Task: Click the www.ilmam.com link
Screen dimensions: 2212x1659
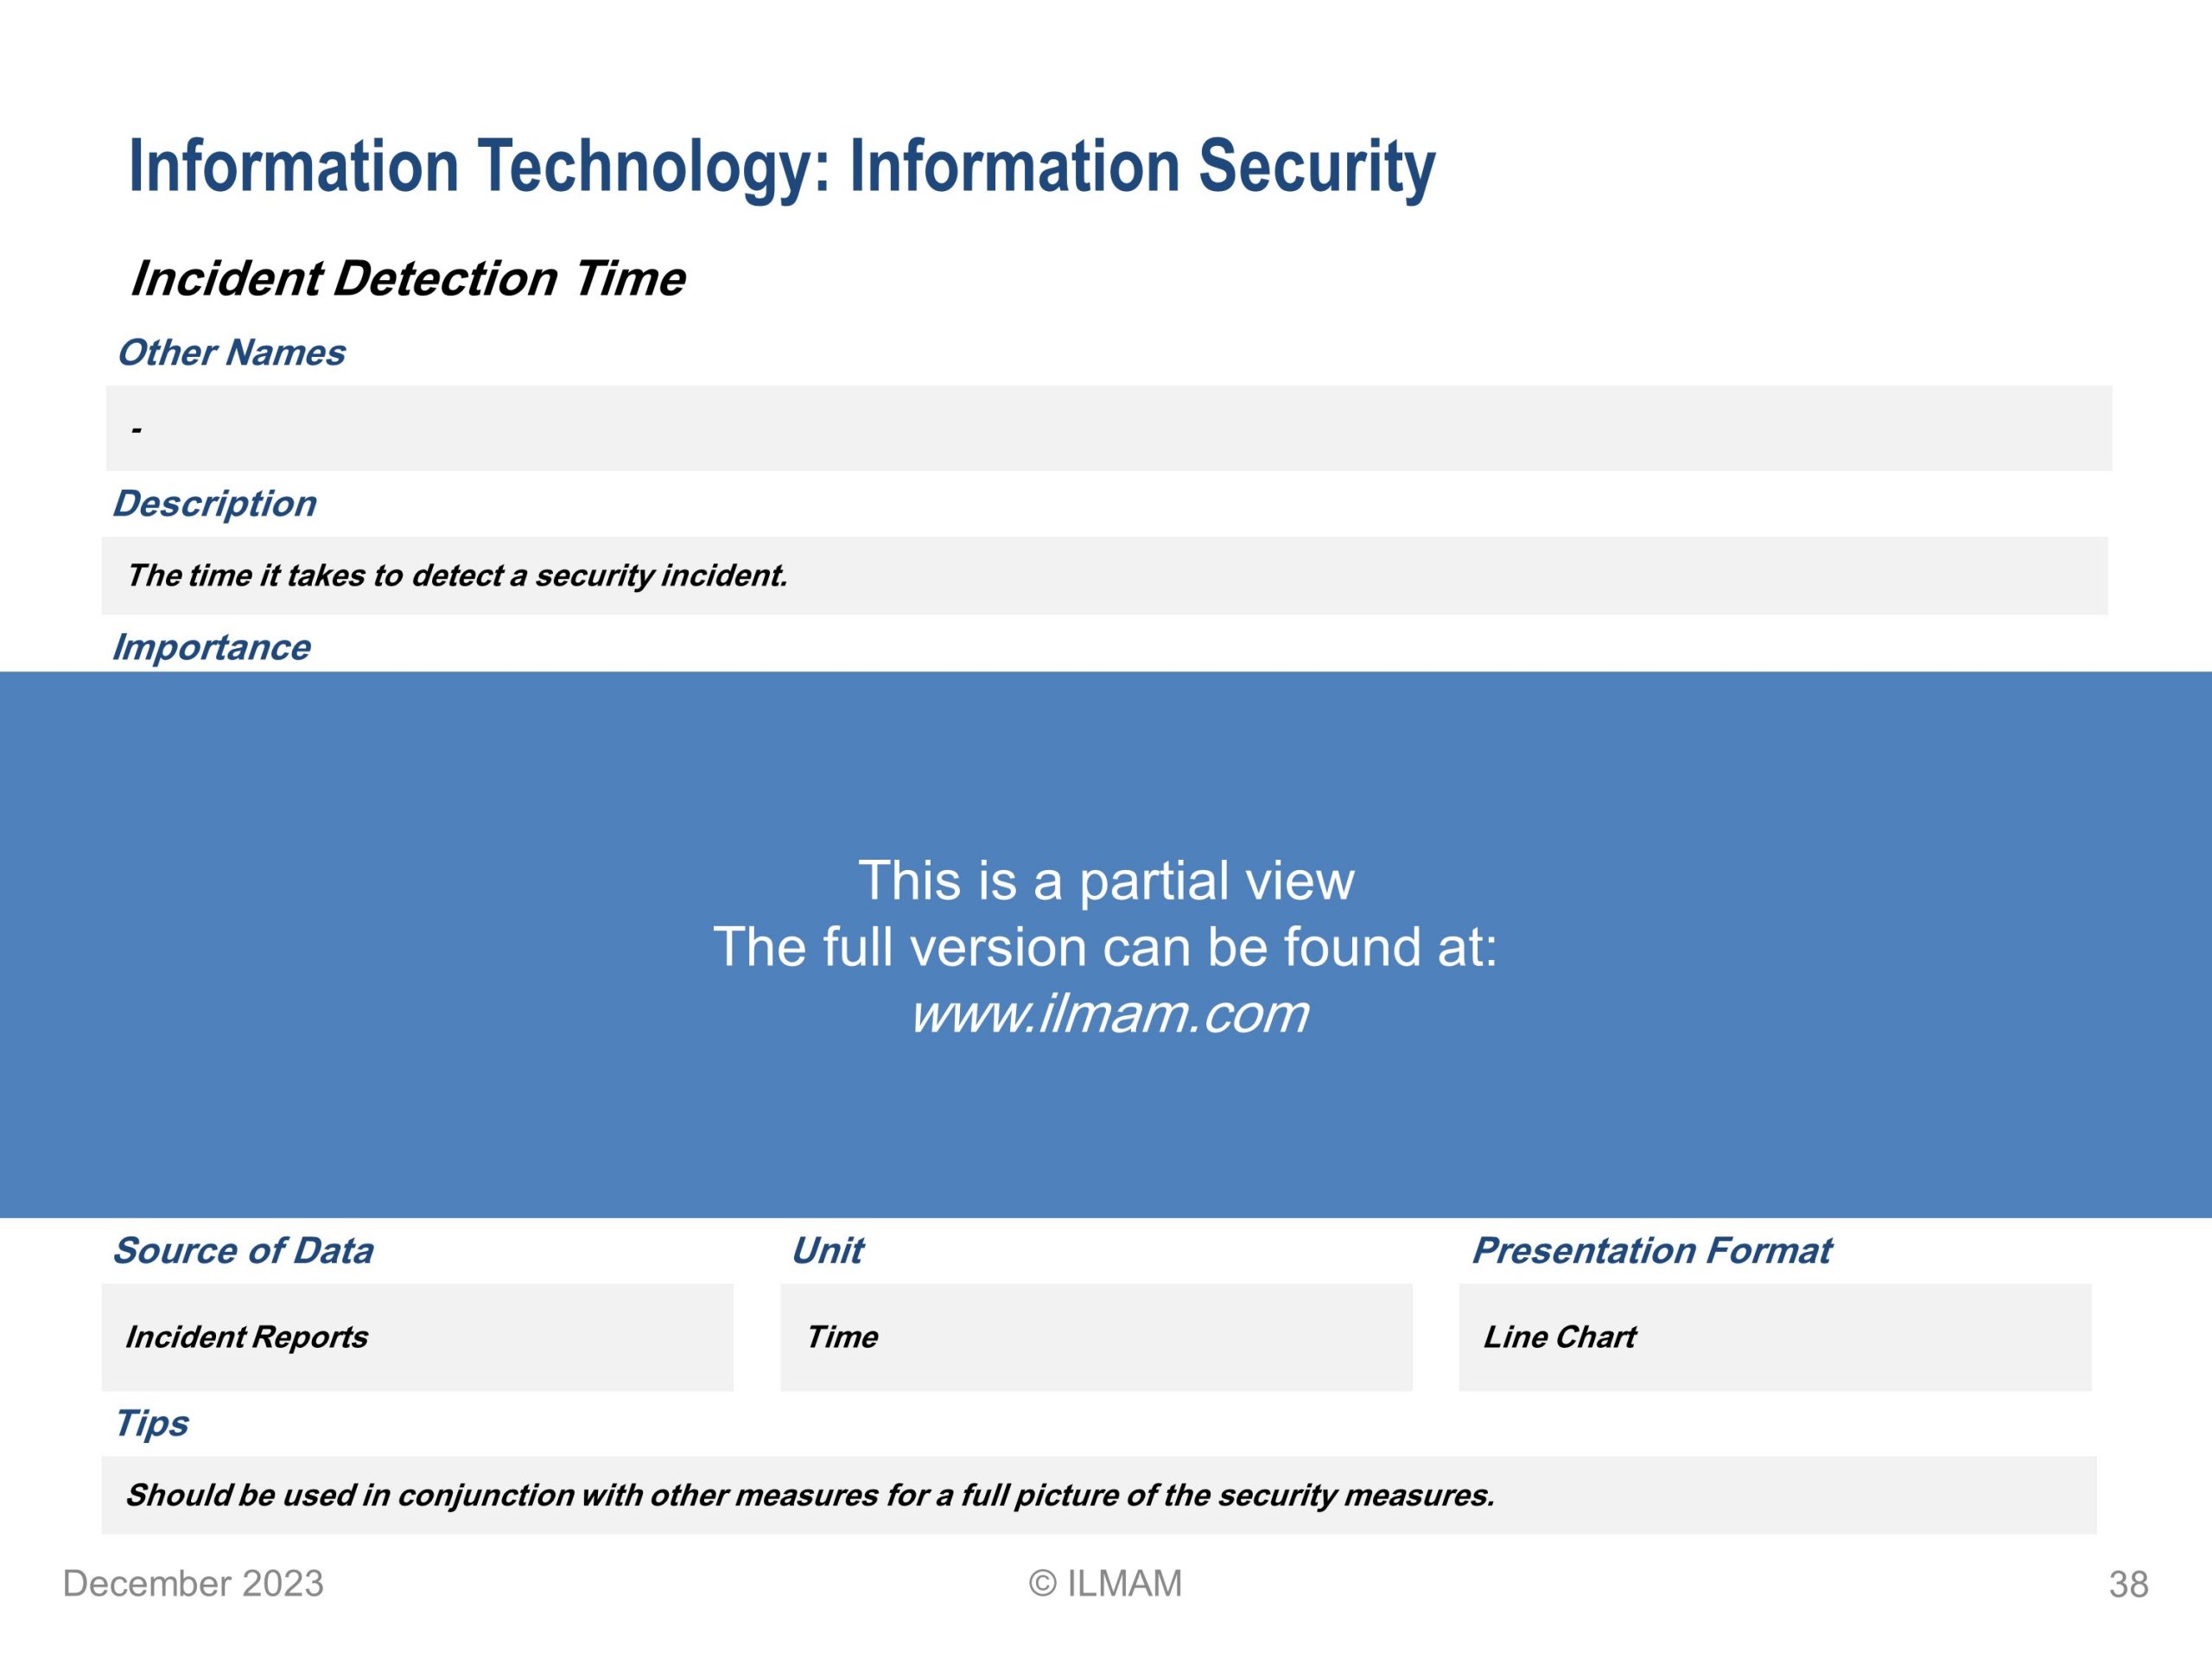Action: pos(1108,1014)
